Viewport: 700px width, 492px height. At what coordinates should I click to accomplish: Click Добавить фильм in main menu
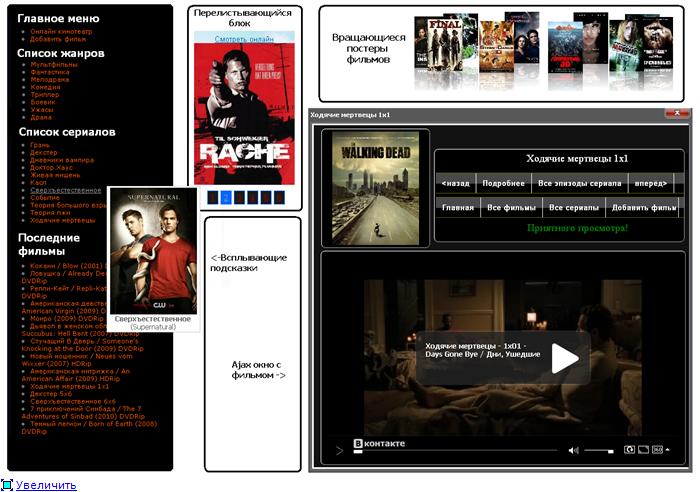click(58, 39)
